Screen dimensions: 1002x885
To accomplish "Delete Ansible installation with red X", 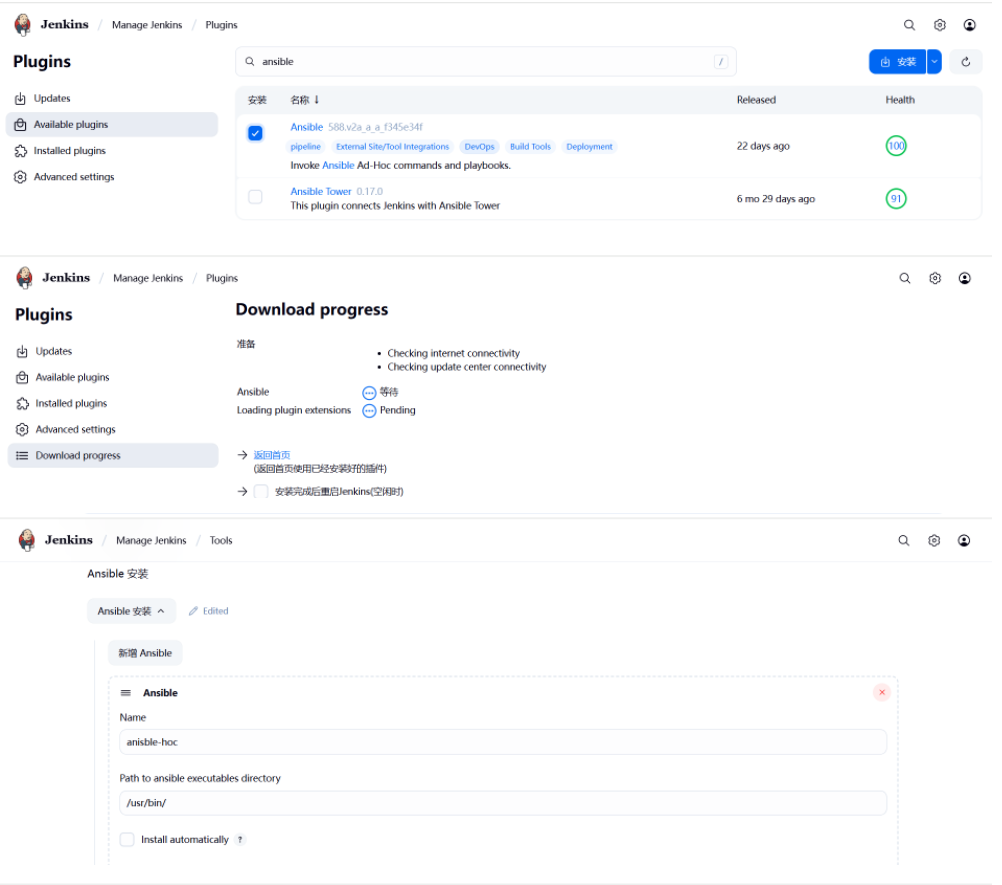I will (881, 692).
